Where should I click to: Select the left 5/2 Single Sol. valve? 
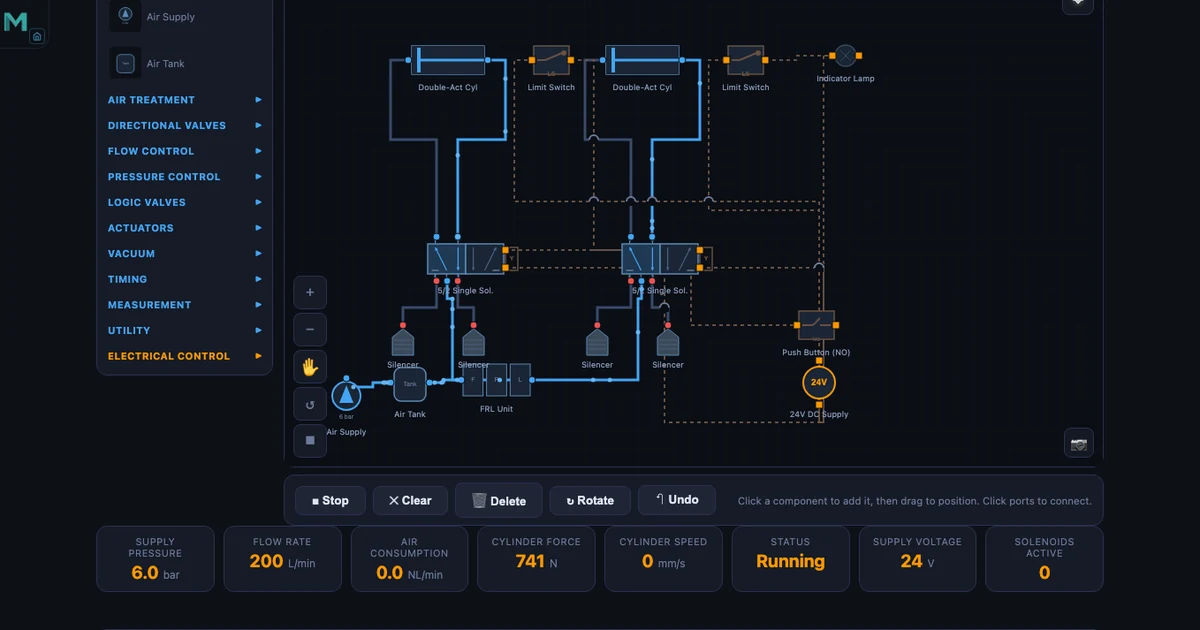point(465,259)
